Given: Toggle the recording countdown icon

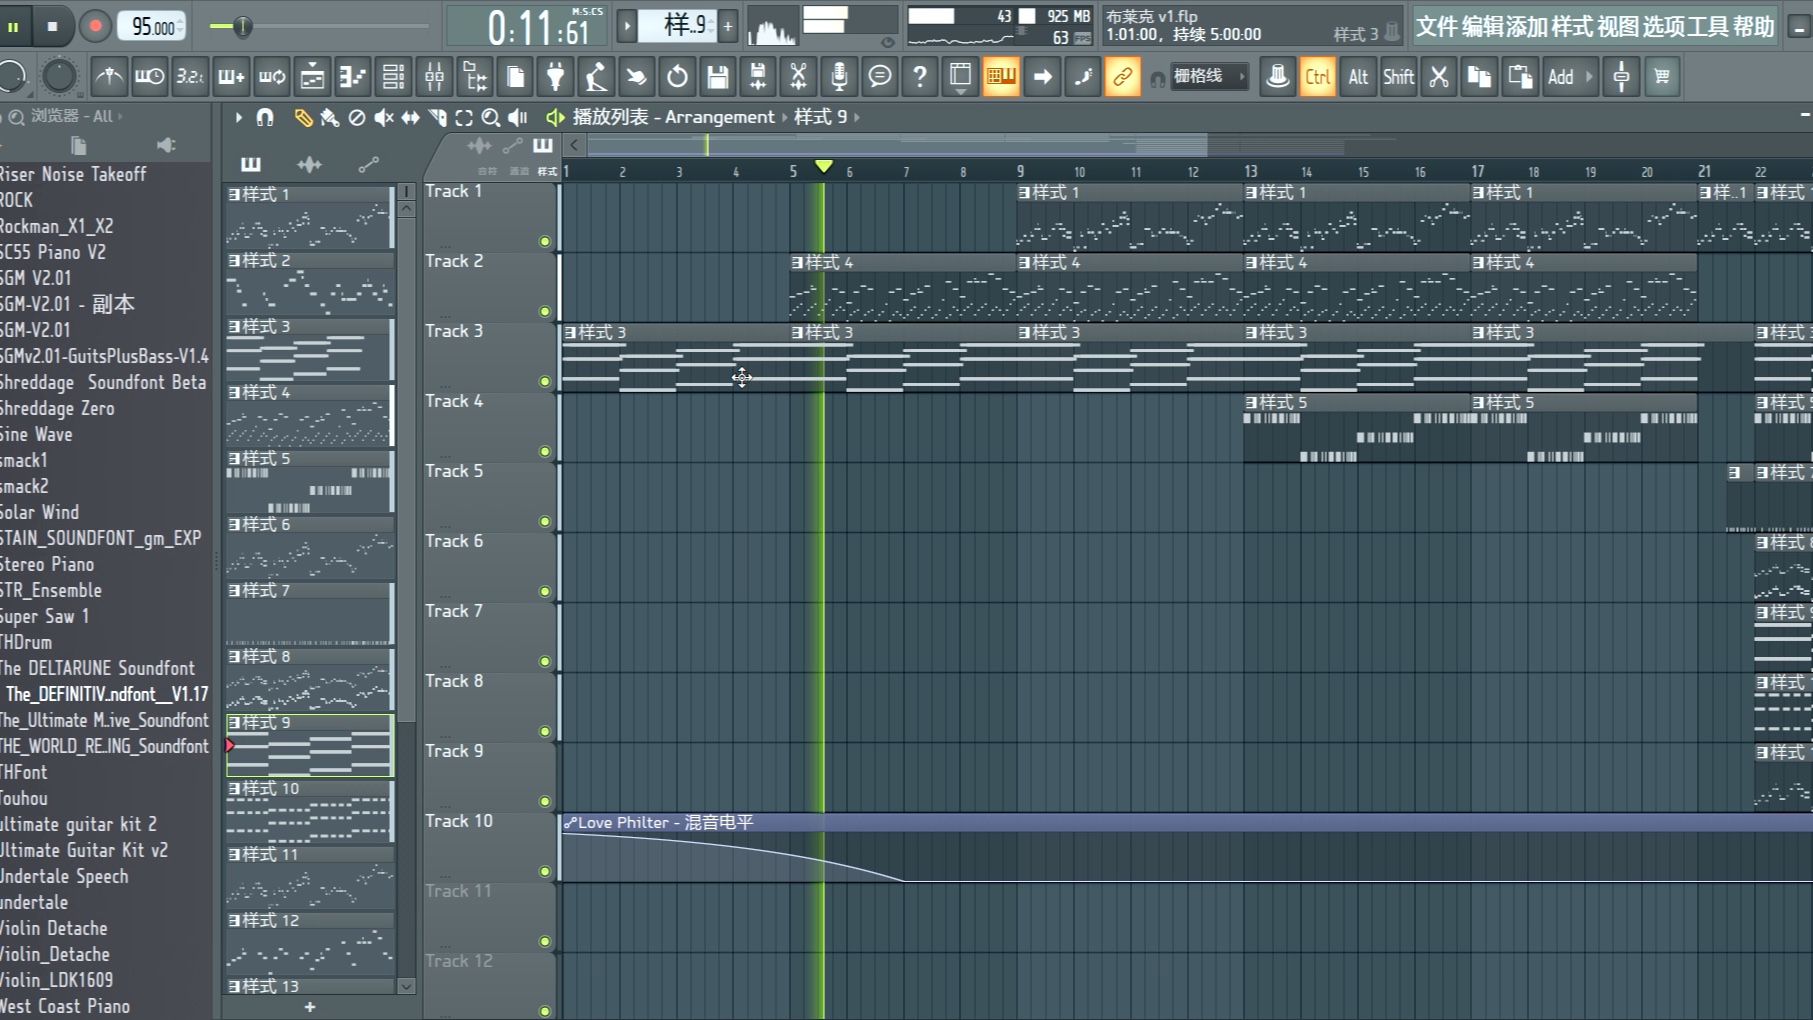Looking at the screenshot, I should (190, 77).
